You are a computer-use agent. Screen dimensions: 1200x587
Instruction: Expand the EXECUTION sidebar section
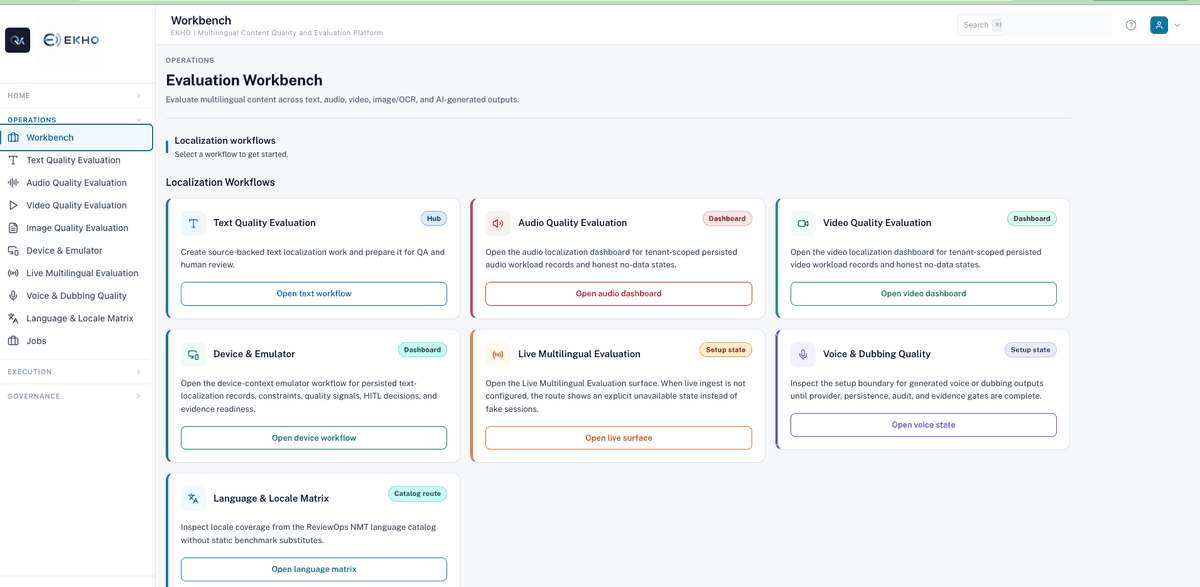pos(77,372)
